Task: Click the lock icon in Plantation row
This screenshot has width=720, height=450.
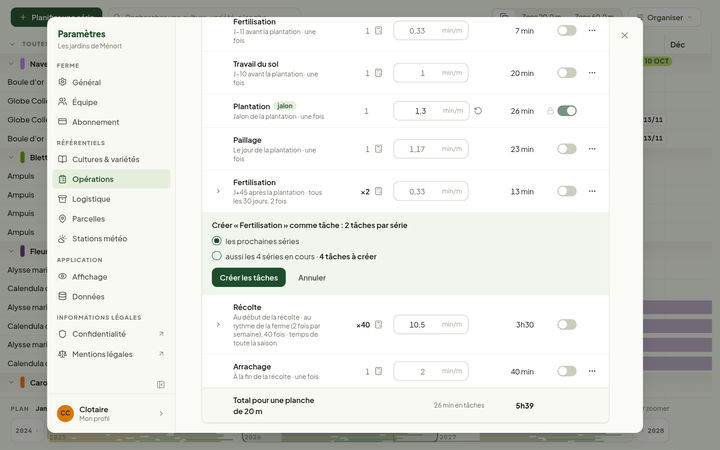Action: coord(550,111)
